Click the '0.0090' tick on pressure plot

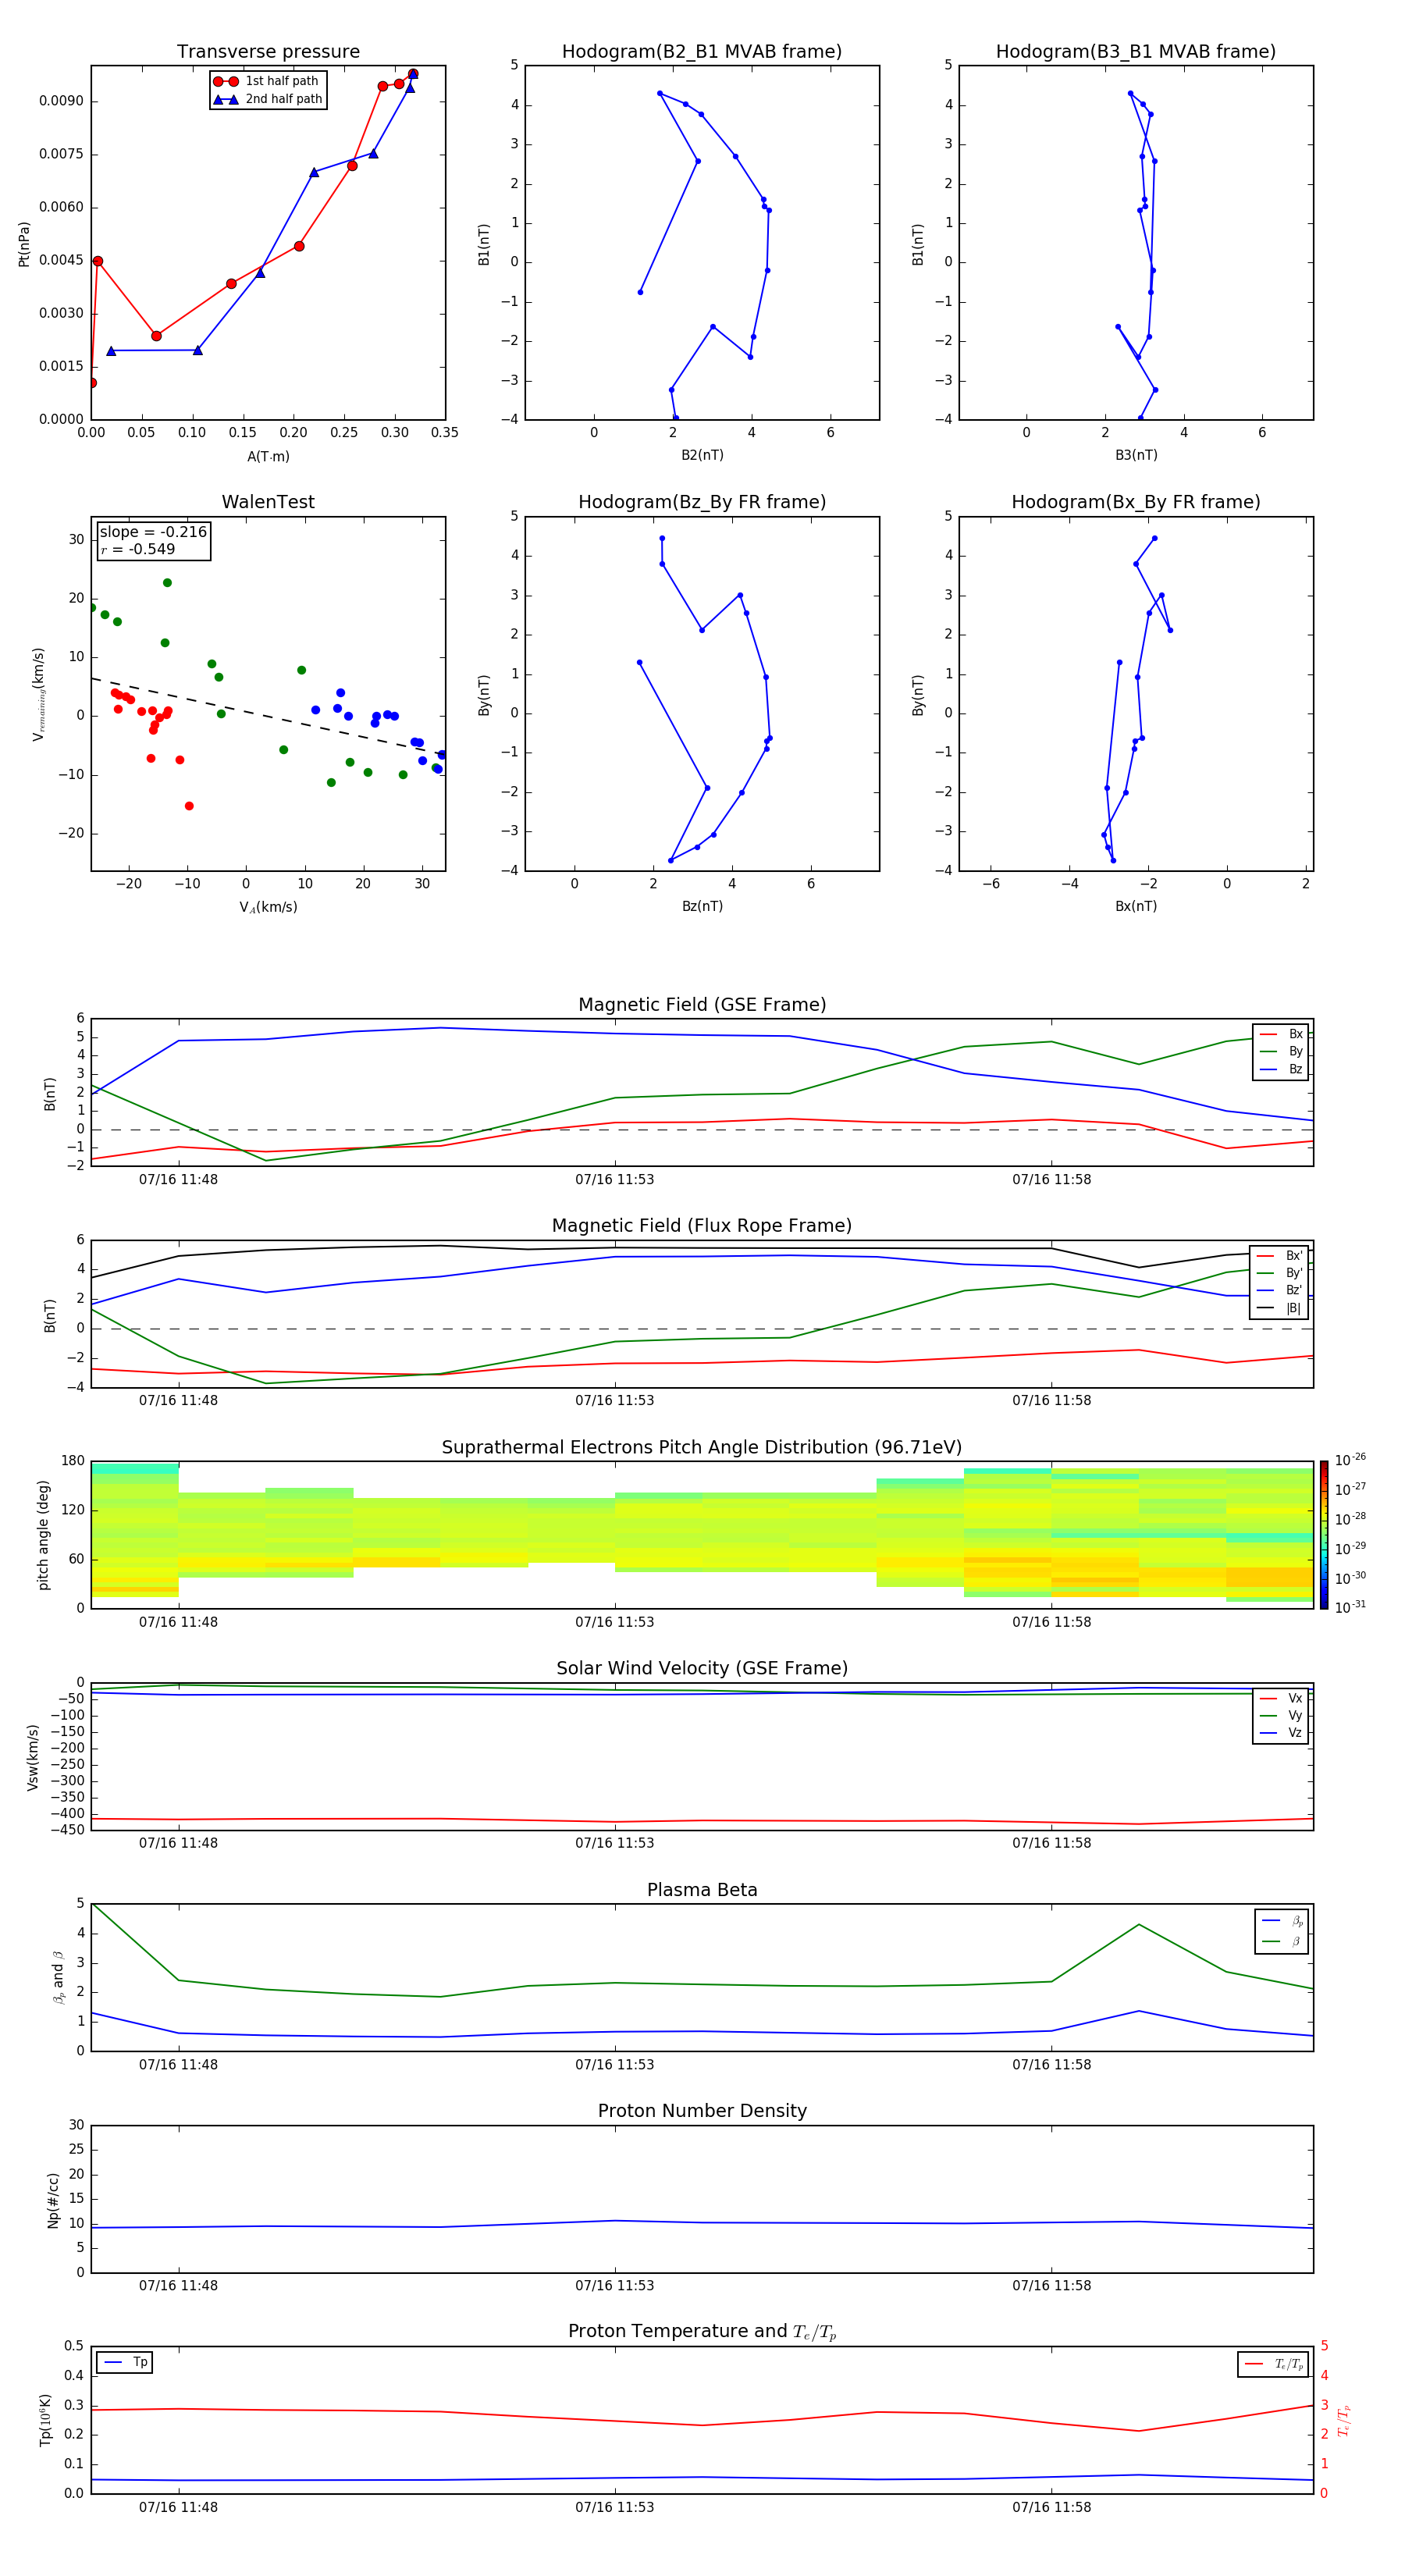point(61,101)
